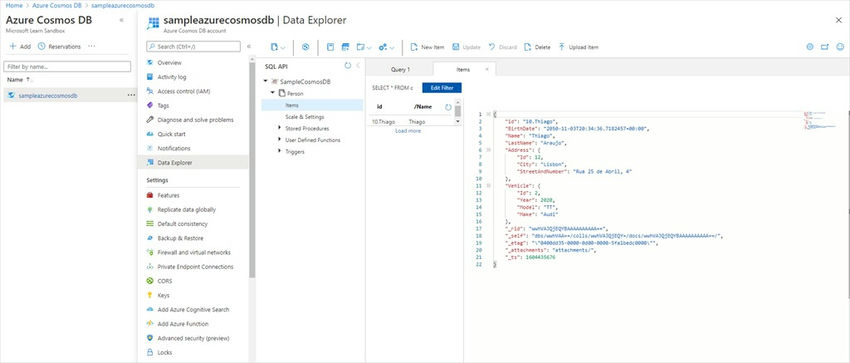Collapse the Person container node
The image size is (850, 363).
[273, 93]
